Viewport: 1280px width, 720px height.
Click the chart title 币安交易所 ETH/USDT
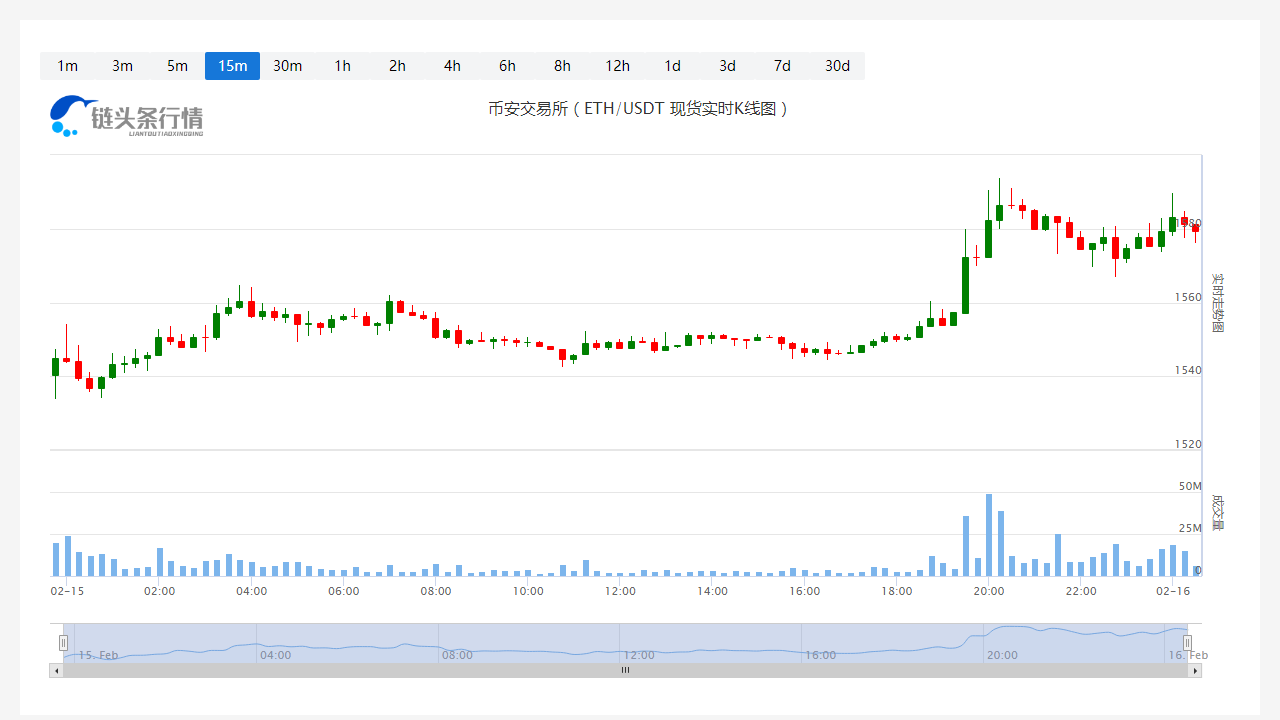coord(639,109)
